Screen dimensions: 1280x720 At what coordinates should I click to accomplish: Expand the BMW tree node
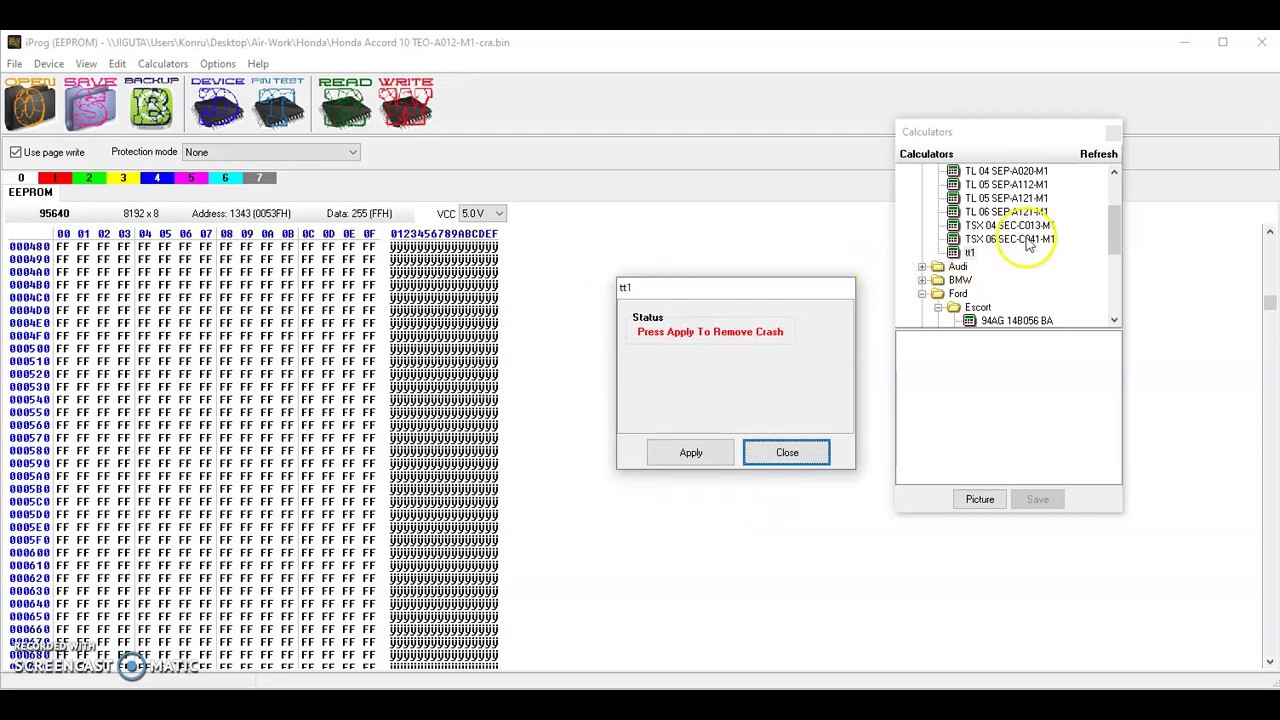tap(922, 280)
